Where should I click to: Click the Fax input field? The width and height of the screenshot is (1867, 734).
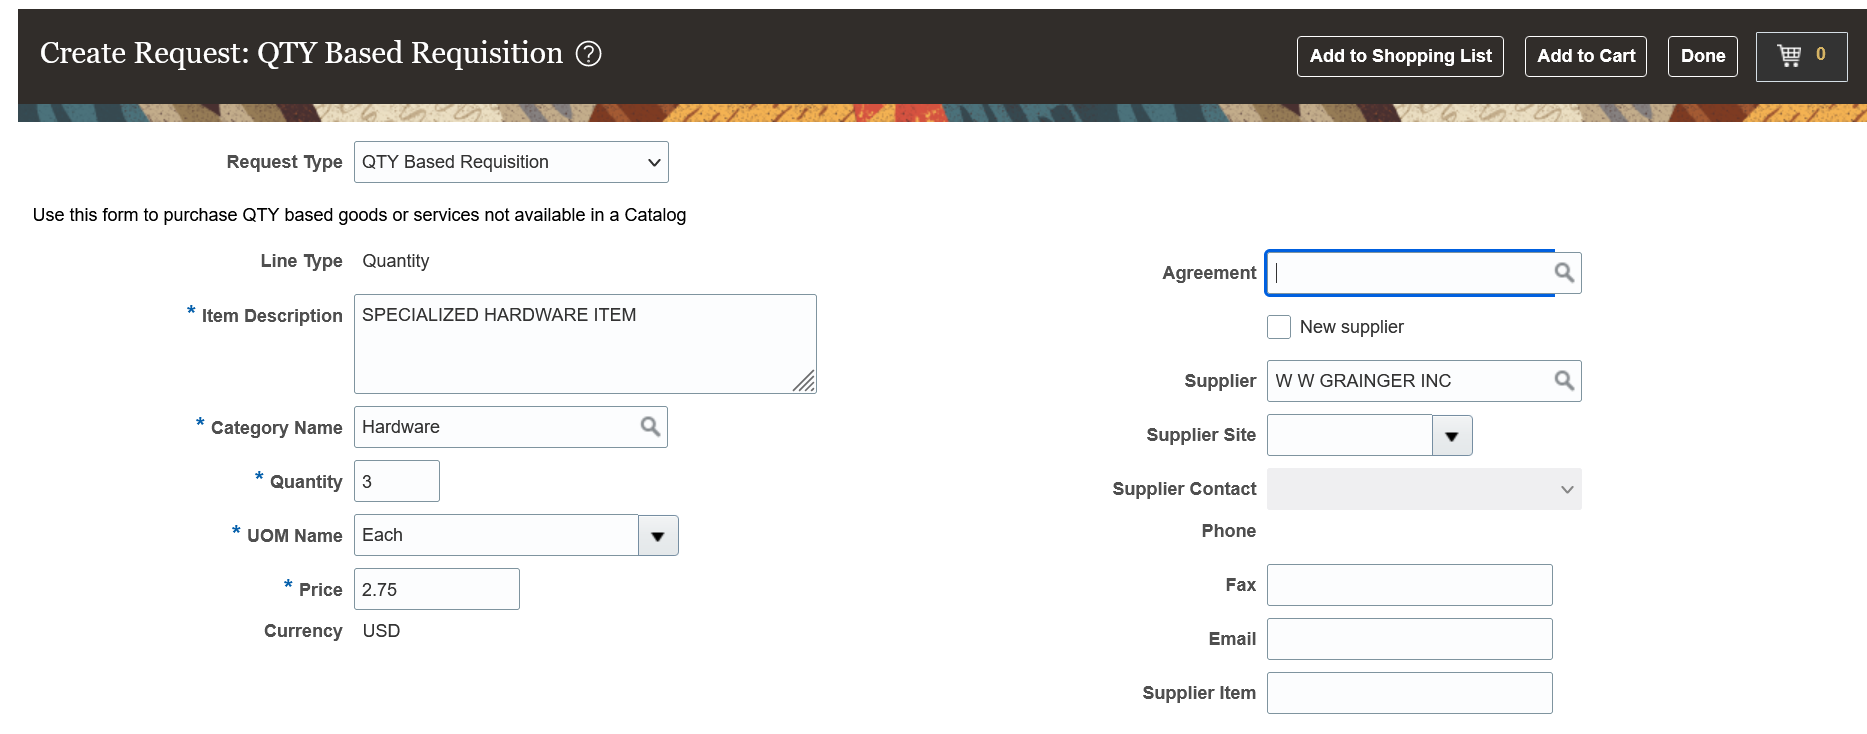point(1410,585)
